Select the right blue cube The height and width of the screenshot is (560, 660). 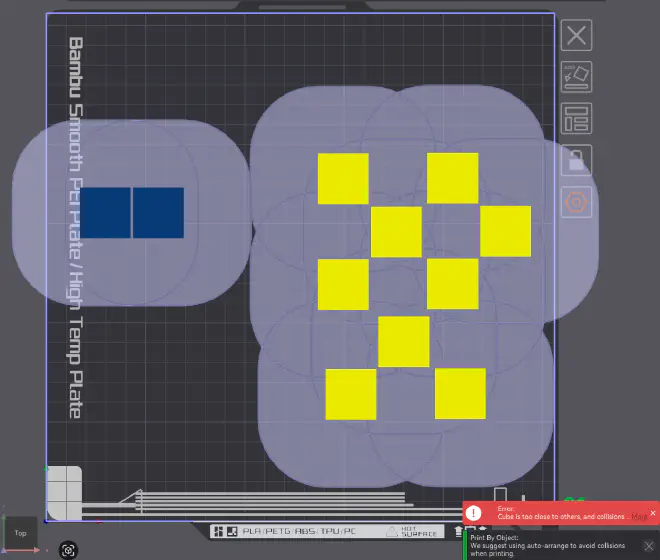pos(158,213)
